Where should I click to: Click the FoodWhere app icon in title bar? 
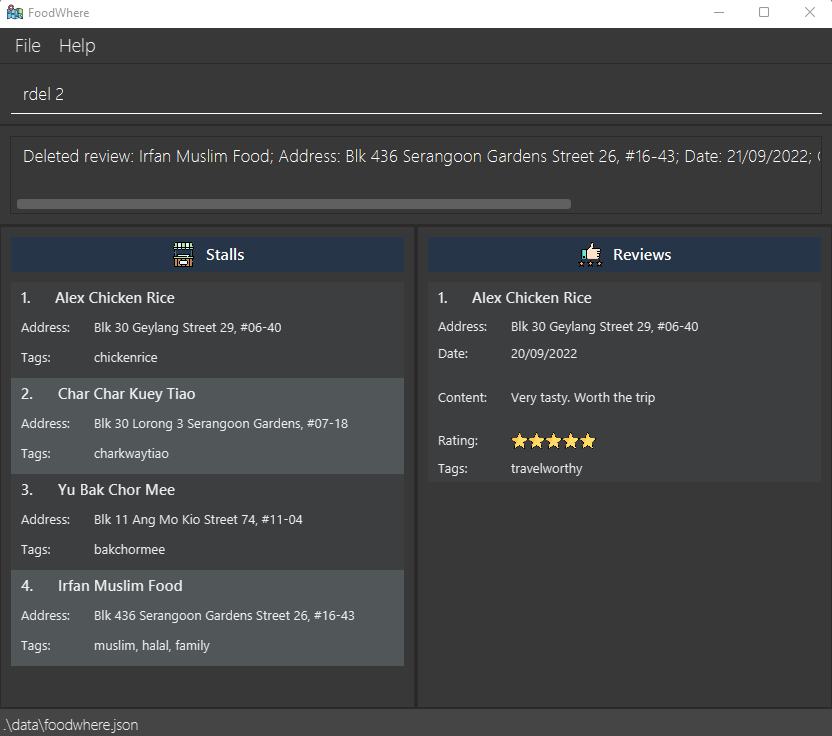pos(15,12)
